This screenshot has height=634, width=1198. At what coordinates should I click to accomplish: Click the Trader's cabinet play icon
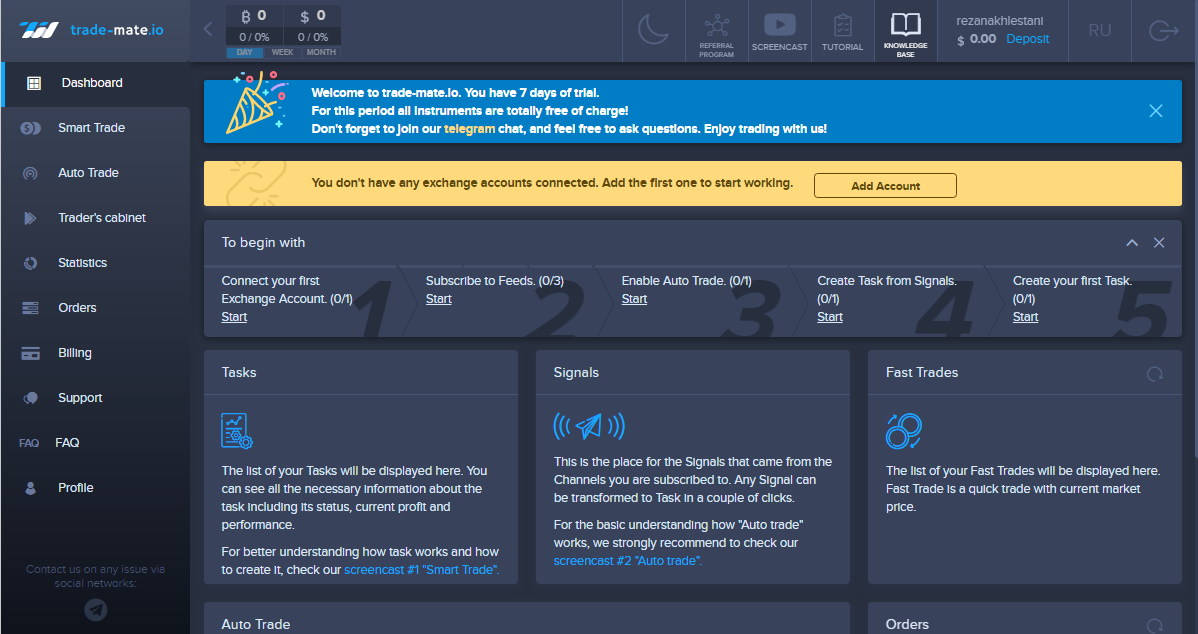30,218
